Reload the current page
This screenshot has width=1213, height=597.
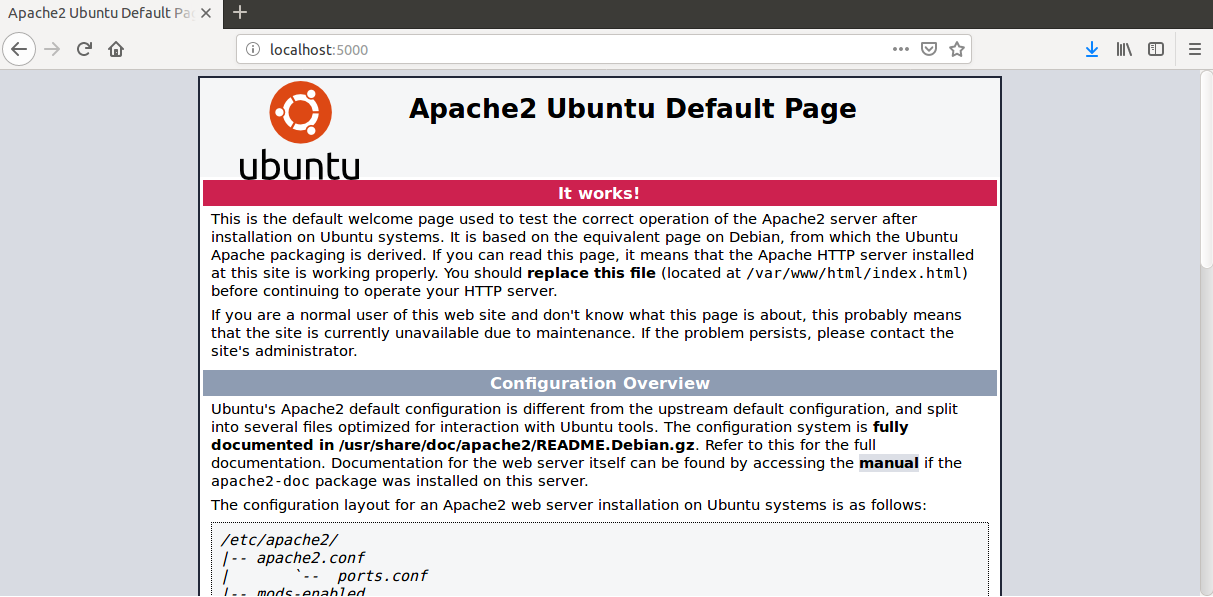[85, 49]
